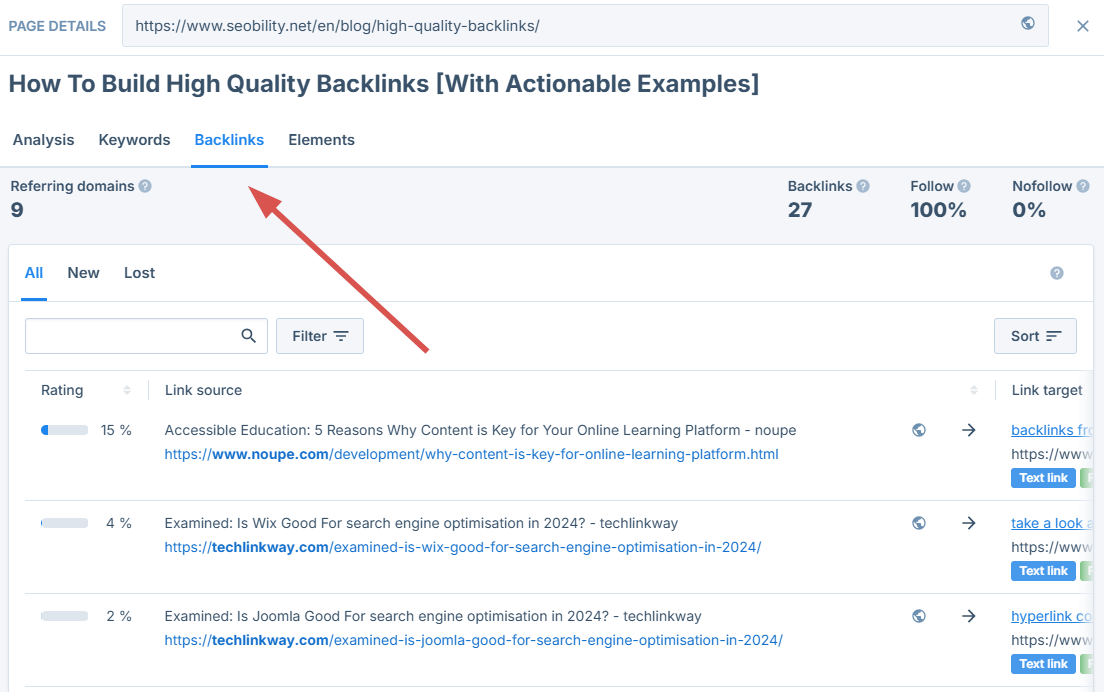This screenshot has width=1104, height=692.
Task: Show New backlinks tab
Action: [x=83, y=273]
